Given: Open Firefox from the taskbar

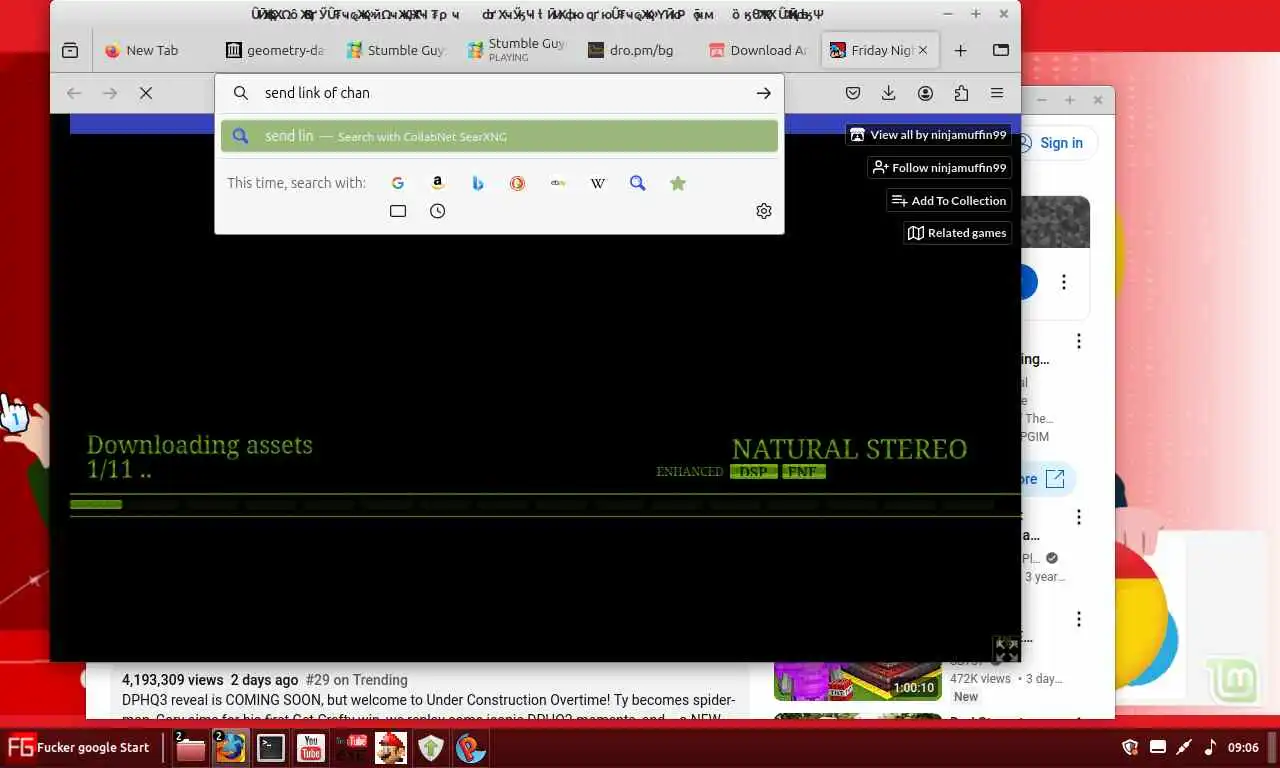Looking at the screenshot, I should pos(230,748).
